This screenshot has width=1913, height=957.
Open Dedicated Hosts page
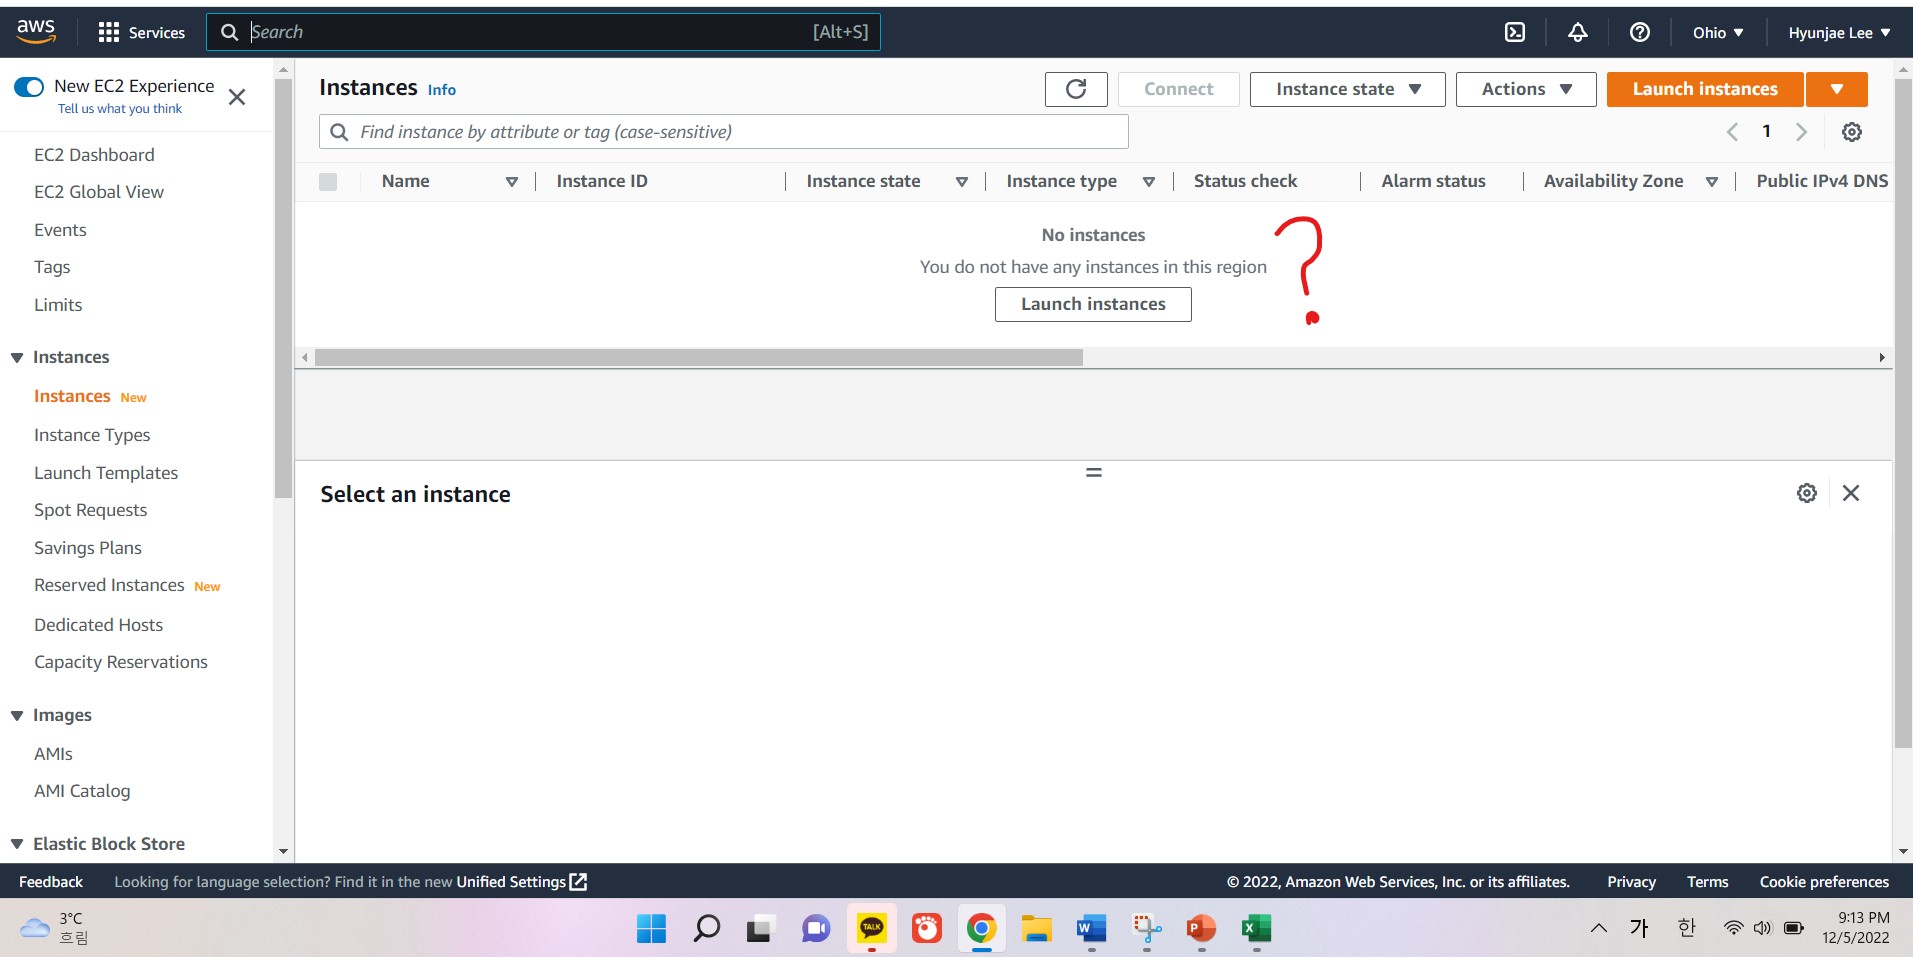click(x=98, y=625)
